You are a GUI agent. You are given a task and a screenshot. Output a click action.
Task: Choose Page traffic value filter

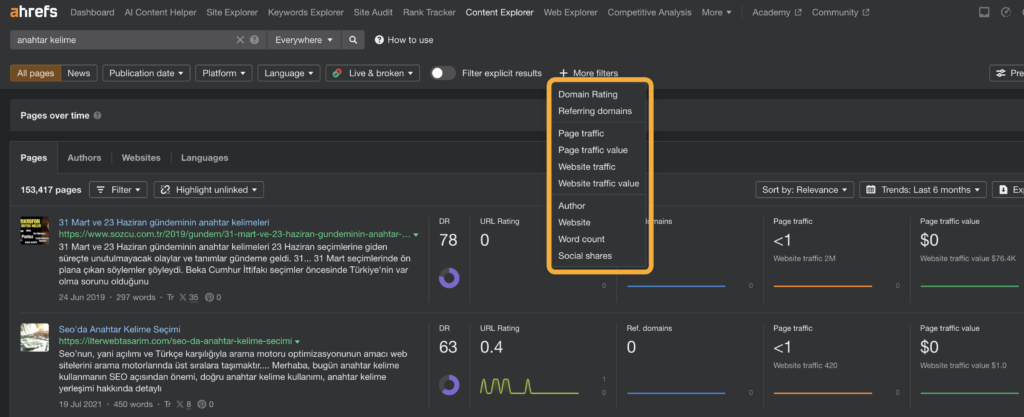click(x=593, y=150)
